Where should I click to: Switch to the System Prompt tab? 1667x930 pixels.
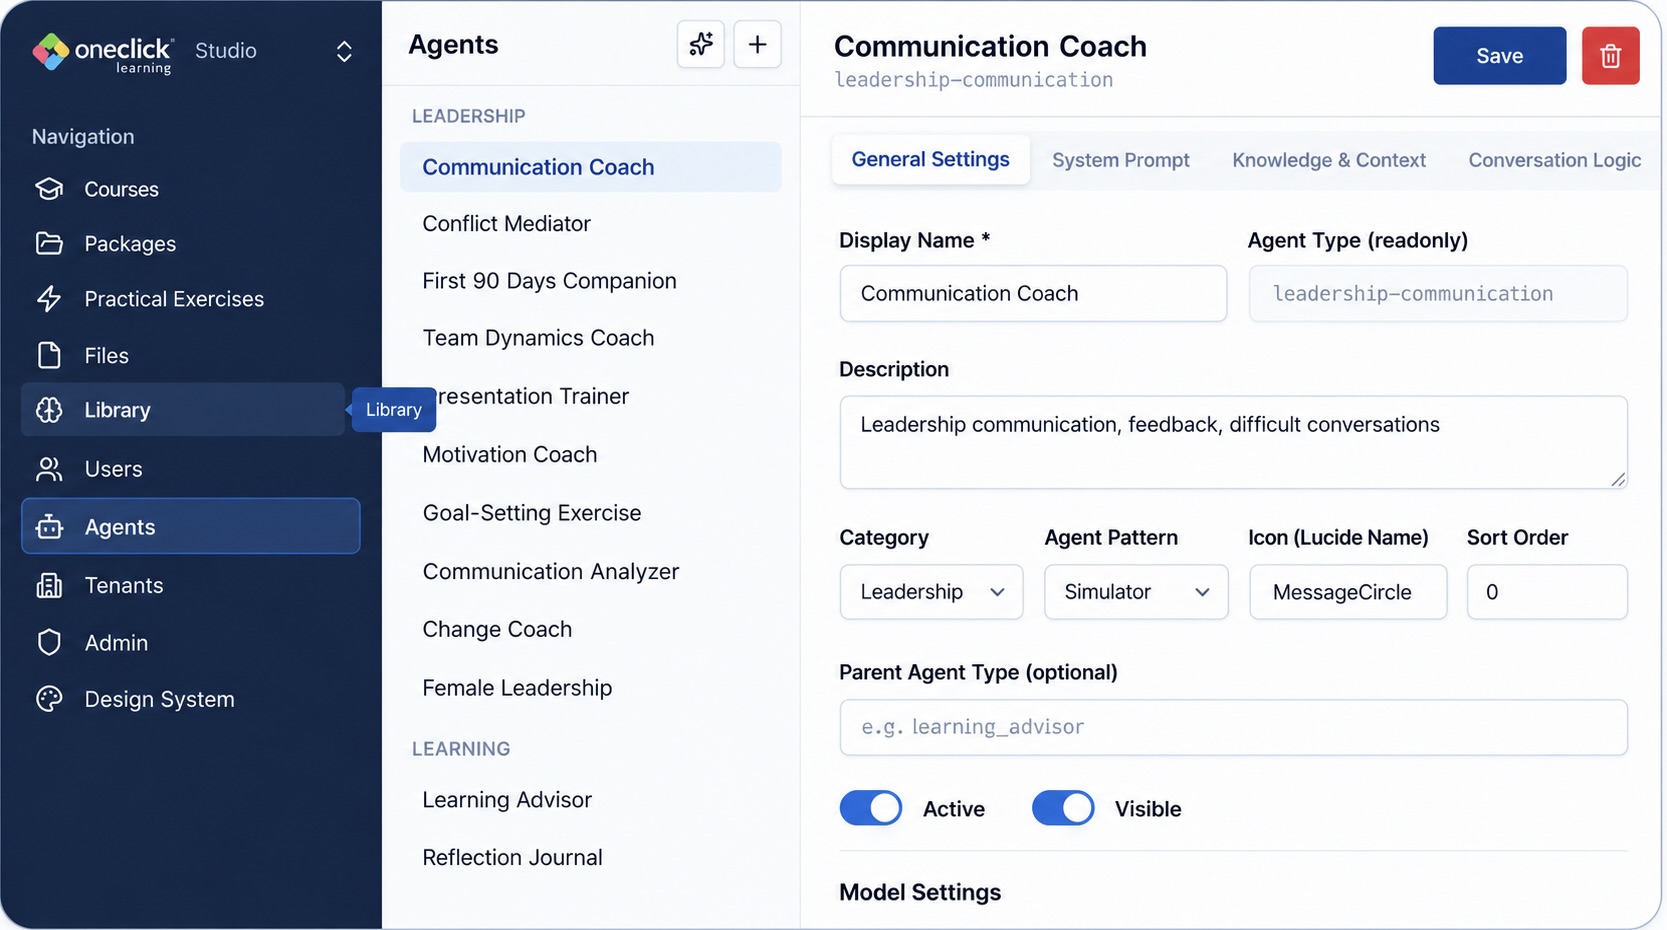pyautogui.click(x=1120, y=160)
